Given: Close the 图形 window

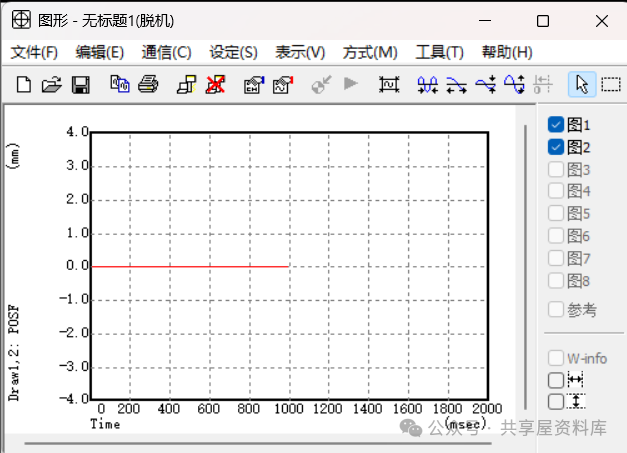Looking at the screenshot, I should (x=602, y=20).
